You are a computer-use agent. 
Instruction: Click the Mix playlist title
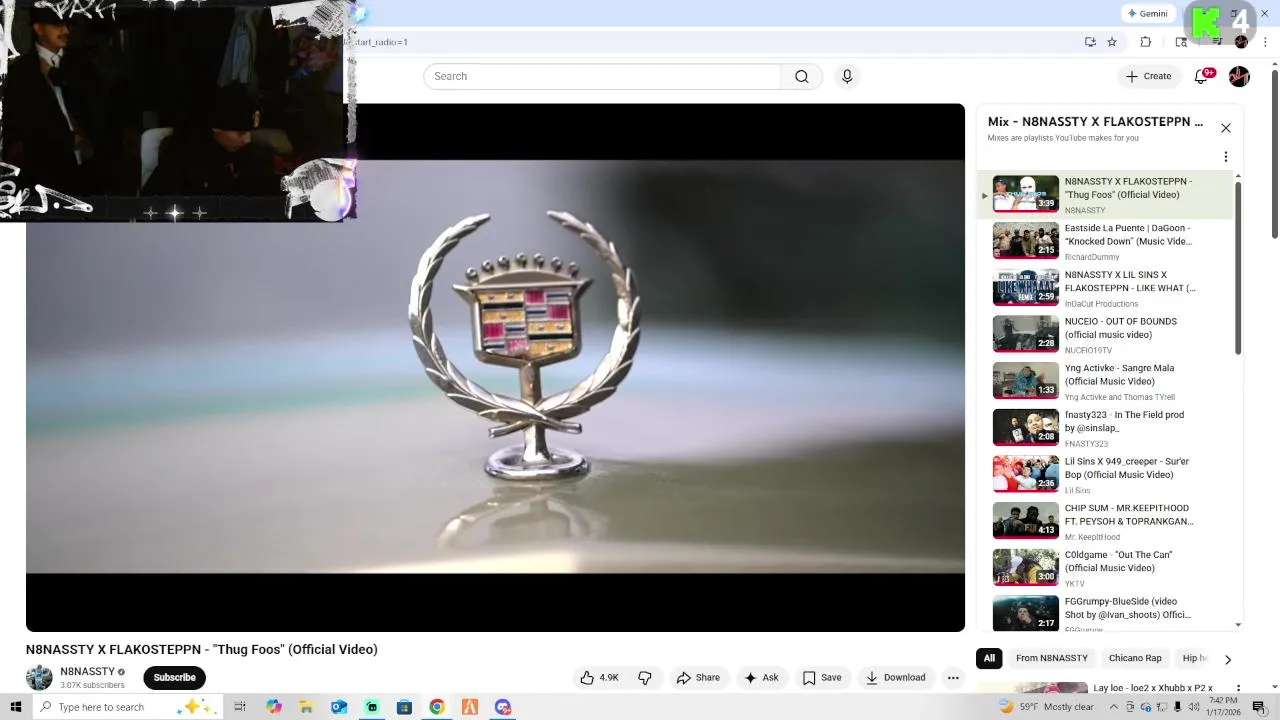1095,122
